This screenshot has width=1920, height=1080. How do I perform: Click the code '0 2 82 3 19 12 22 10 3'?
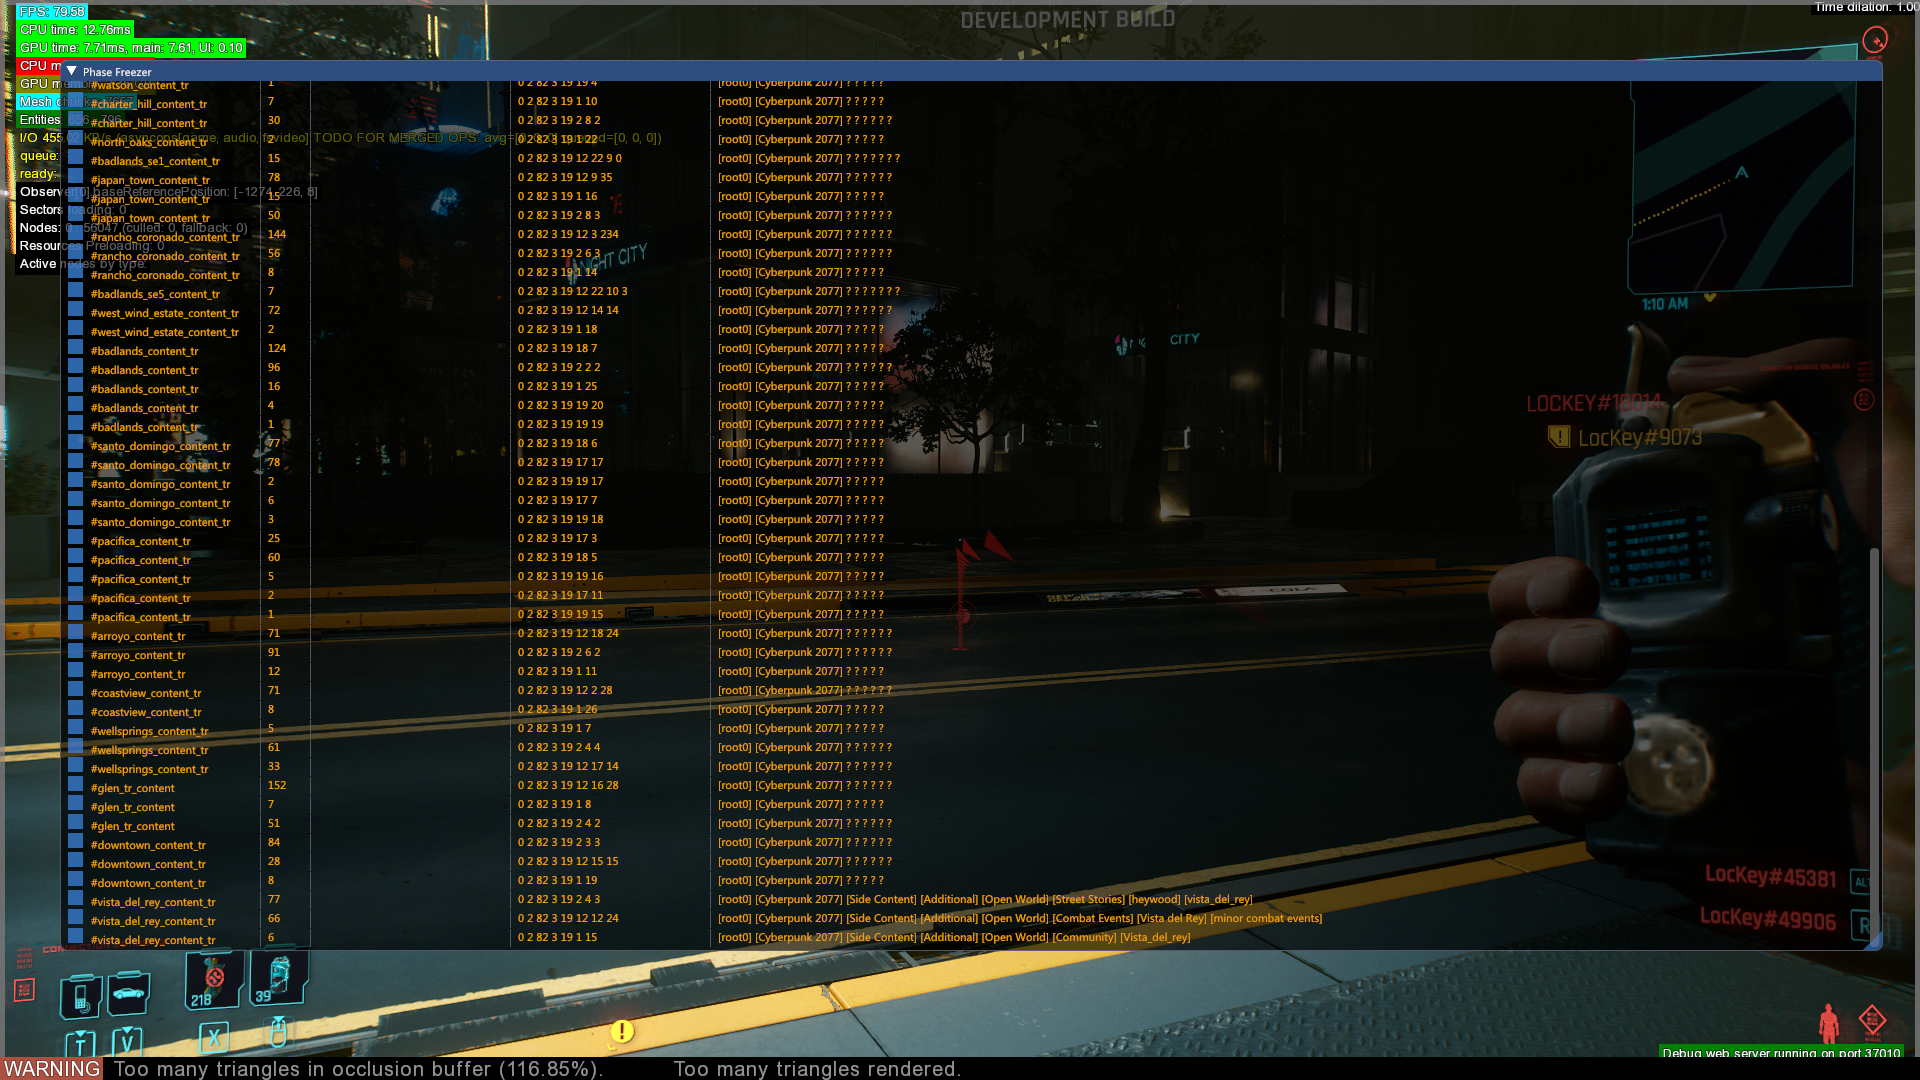pyautogui.click(x=573, y=291)
